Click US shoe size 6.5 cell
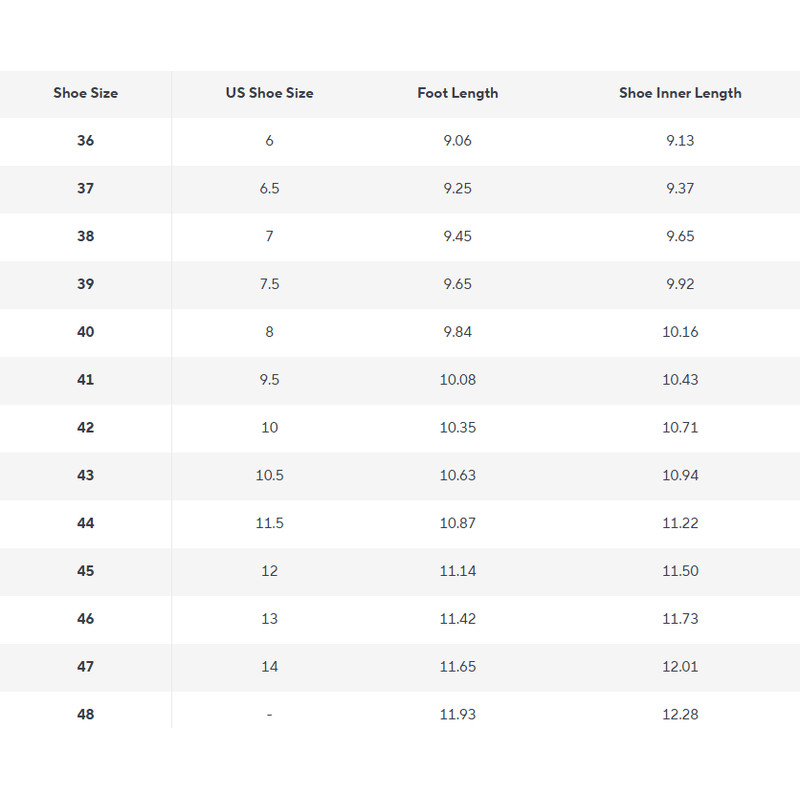 click(269, 189)
